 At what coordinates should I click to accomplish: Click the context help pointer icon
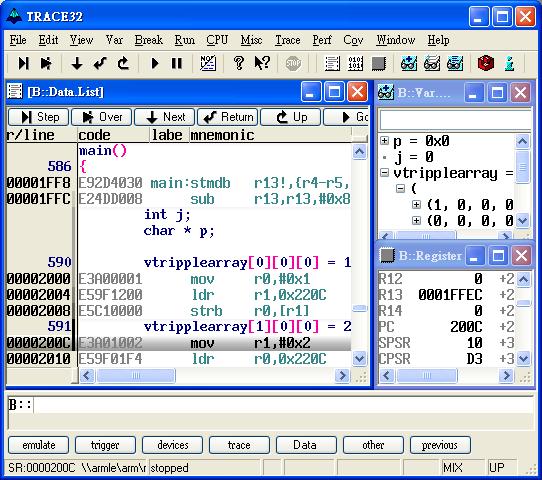click(x=262, y=63)
